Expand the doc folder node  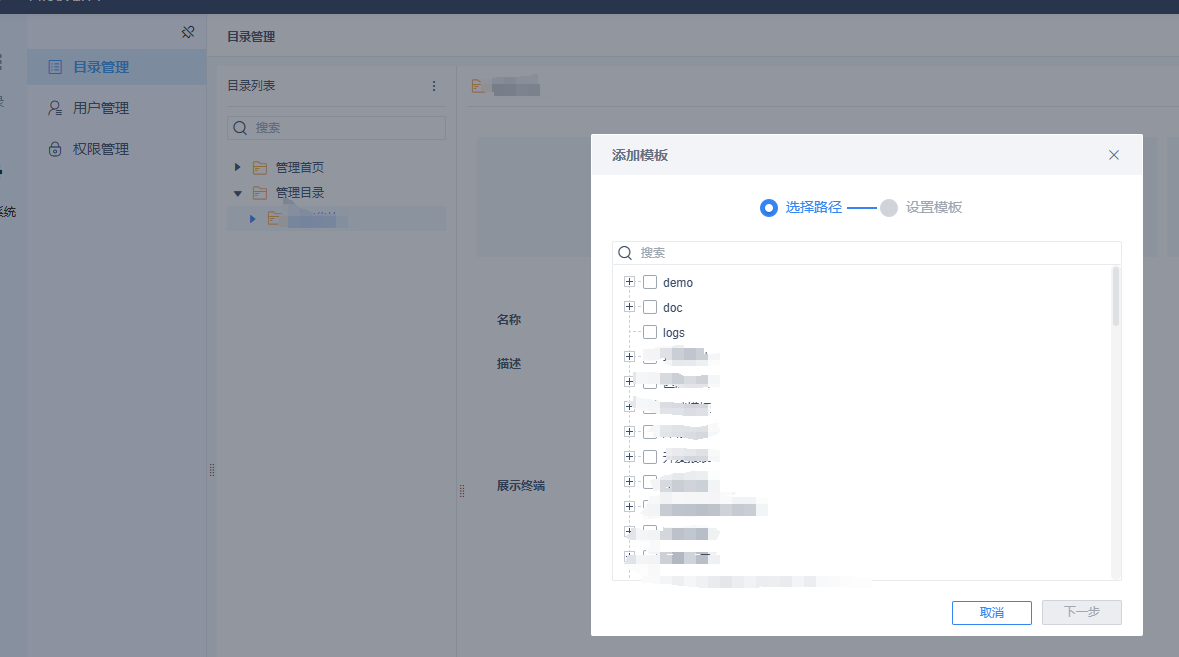(x=629, y=307)
